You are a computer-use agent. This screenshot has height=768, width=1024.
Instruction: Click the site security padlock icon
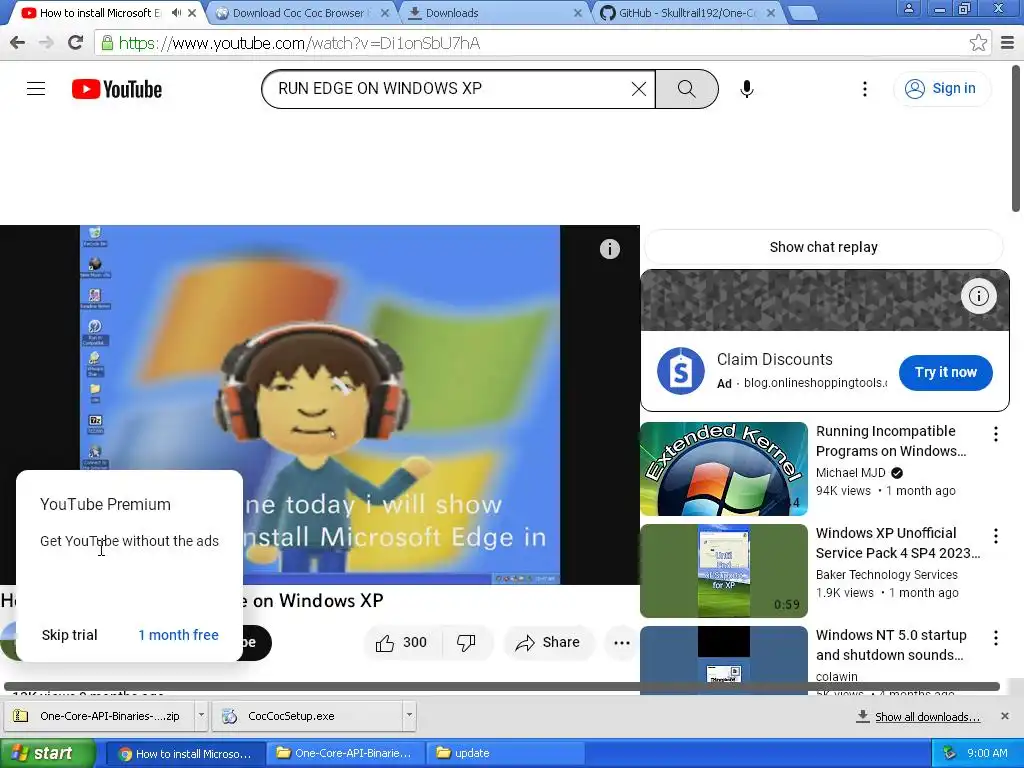tap(106, 43)
